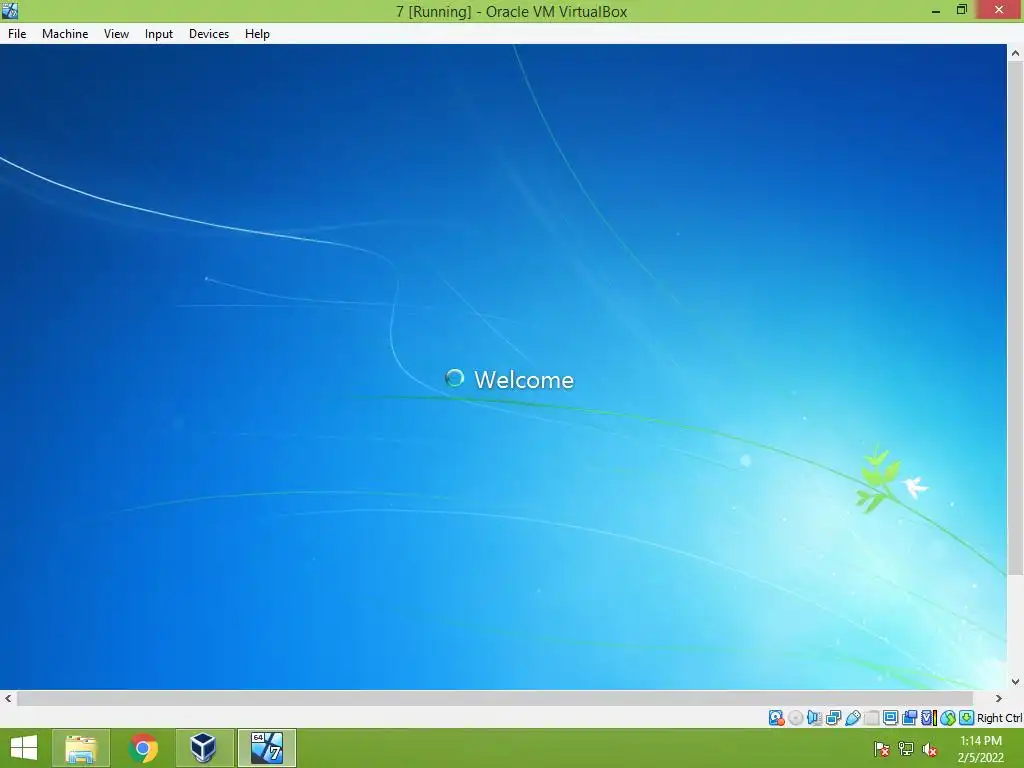1024x768 pixels.
Task: Click the Right Ctrl host key label
Action: (x=1000, y=718)
